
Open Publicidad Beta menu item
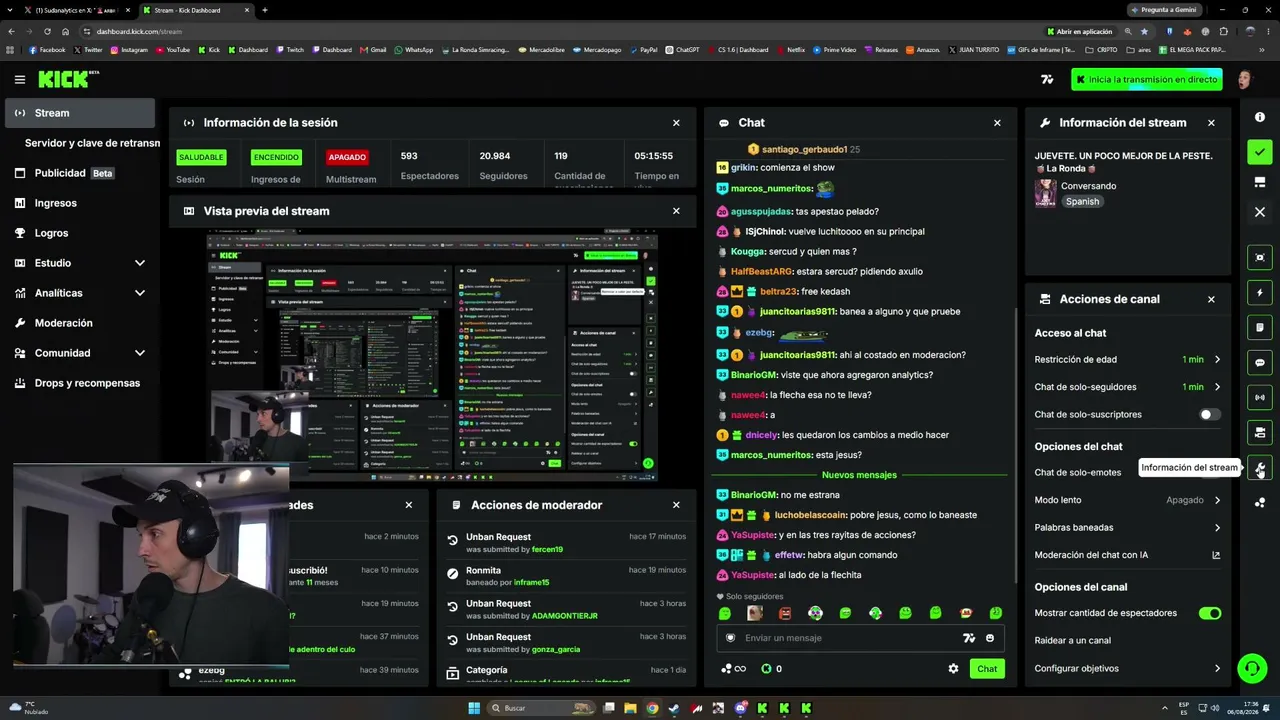tap(80, 173)
